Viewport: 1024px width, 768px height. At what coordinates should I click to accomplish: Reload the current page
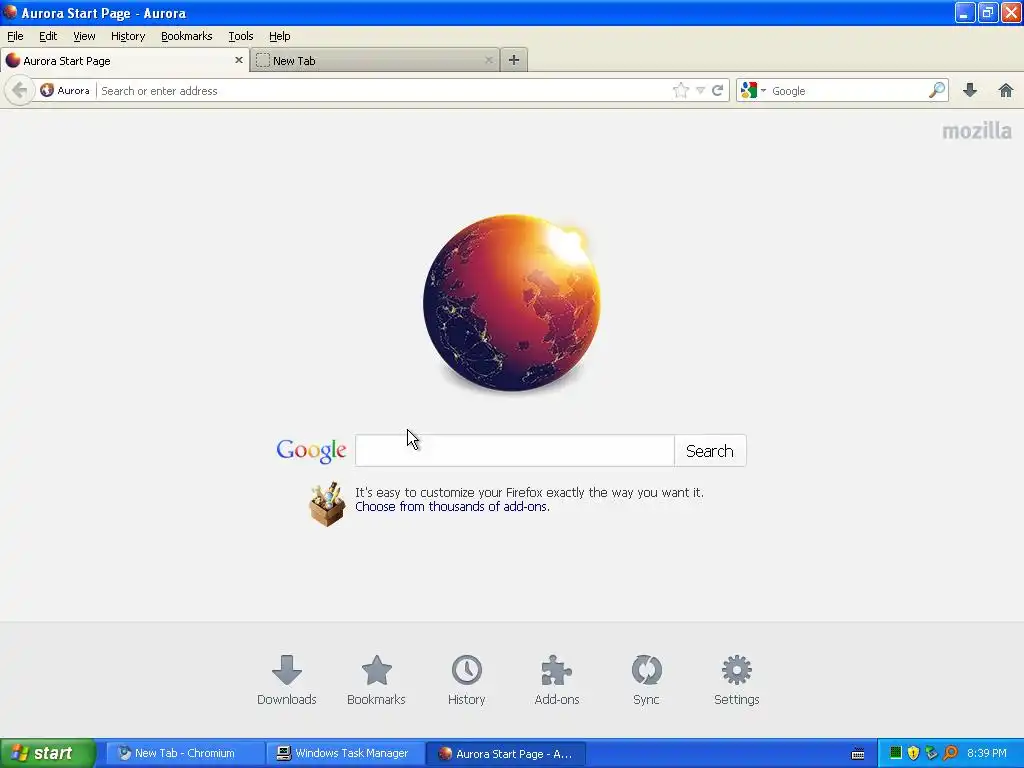717,90
